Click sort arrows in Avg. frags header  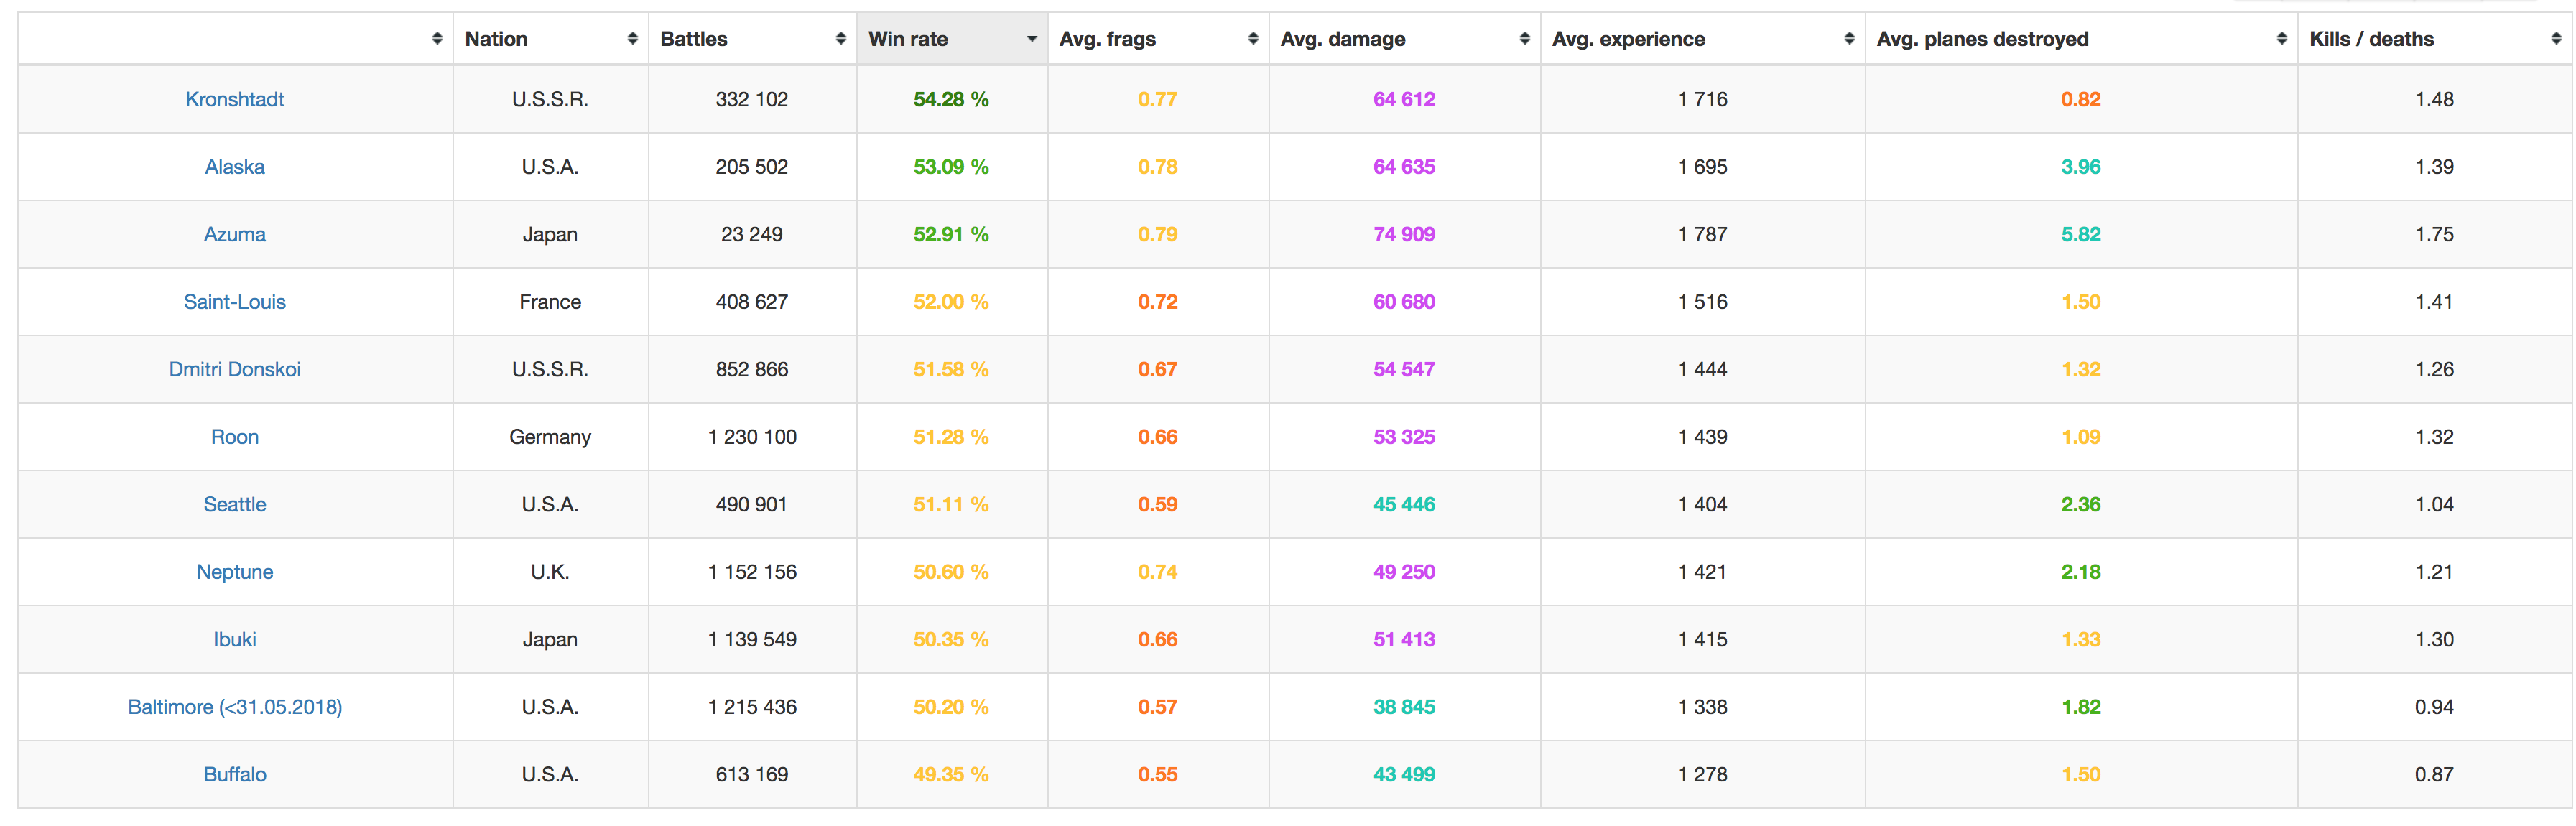[x=1252, y=39]
